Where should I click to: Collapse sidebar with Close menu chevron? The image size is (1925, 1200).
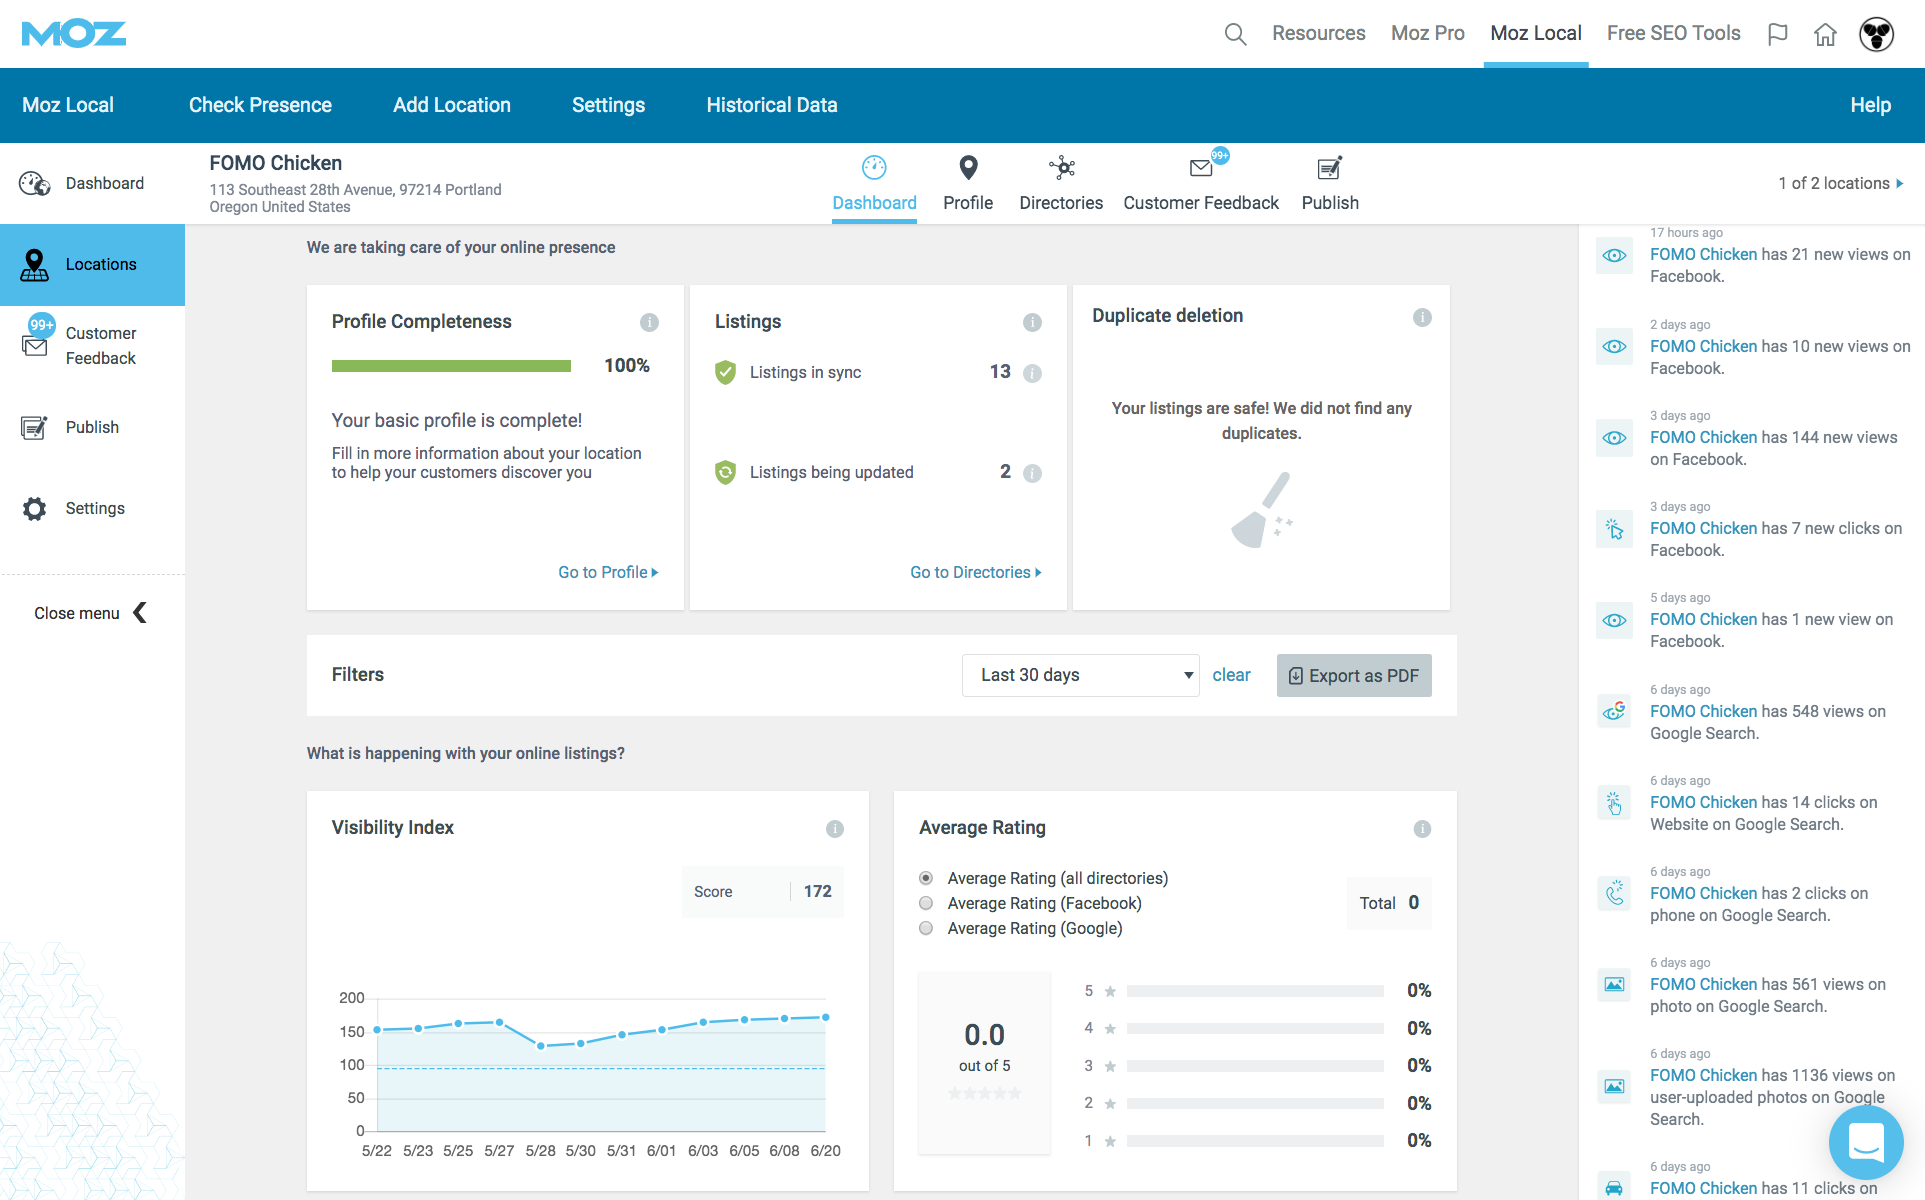coord(140,613)
